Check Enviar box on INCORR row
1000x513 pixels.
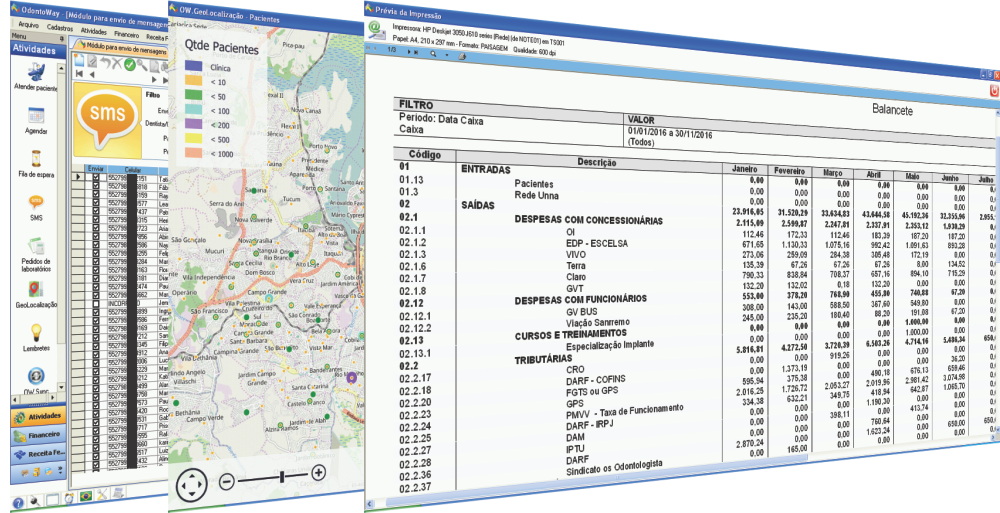[x=96, y=304]
